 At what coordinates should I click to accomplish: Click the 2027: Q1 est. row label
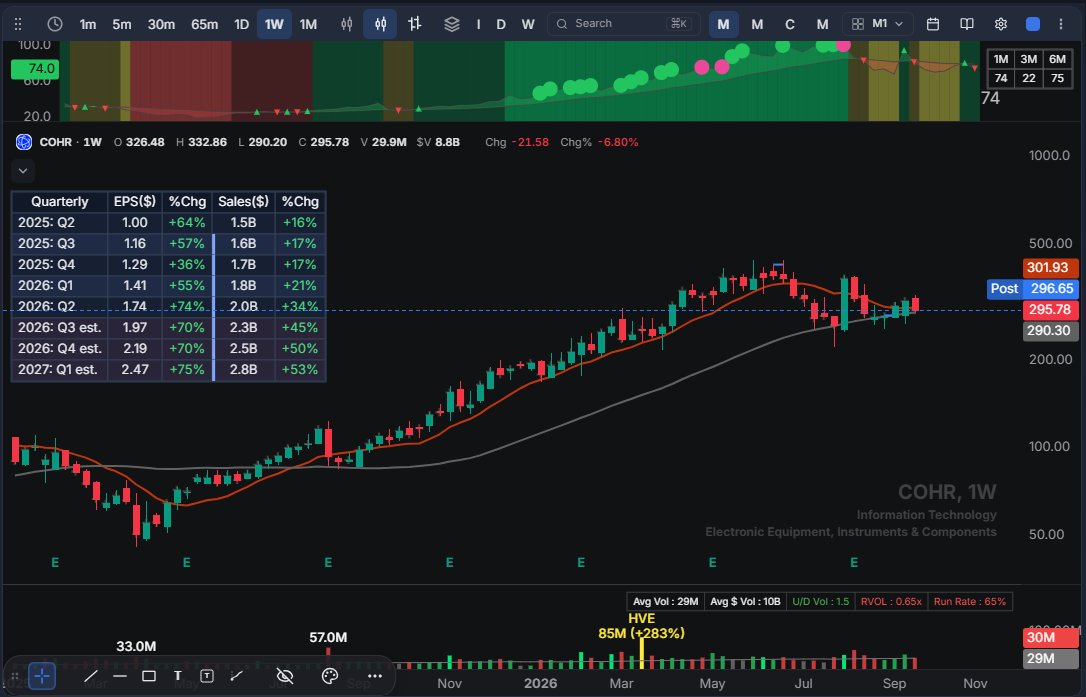(x=60, y=369)
